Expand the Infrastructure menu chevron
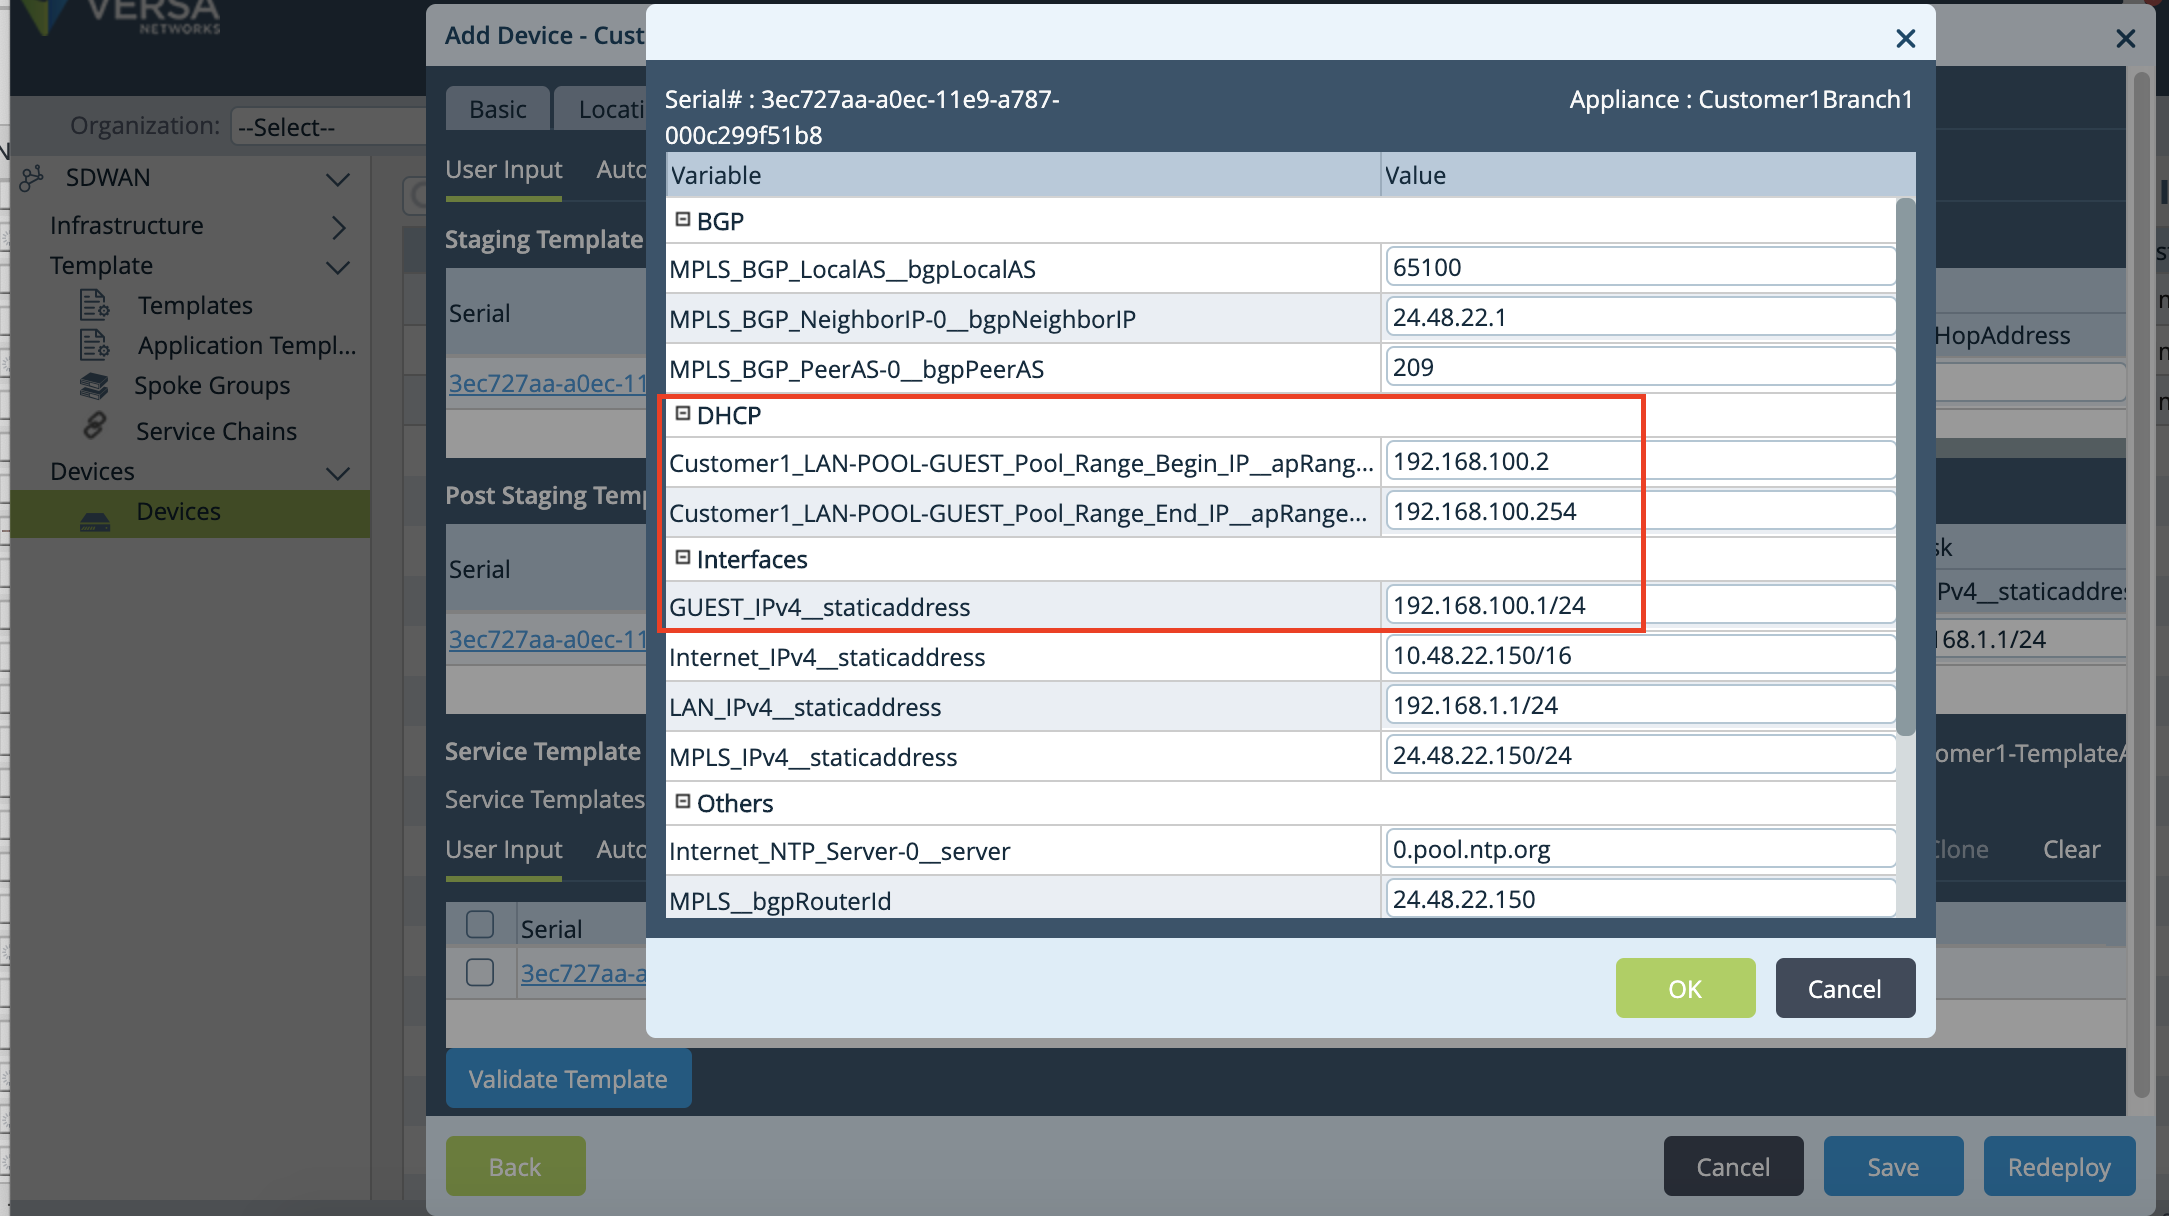Viewport: 2169px width, 1216px height. [x=338, y=227]
